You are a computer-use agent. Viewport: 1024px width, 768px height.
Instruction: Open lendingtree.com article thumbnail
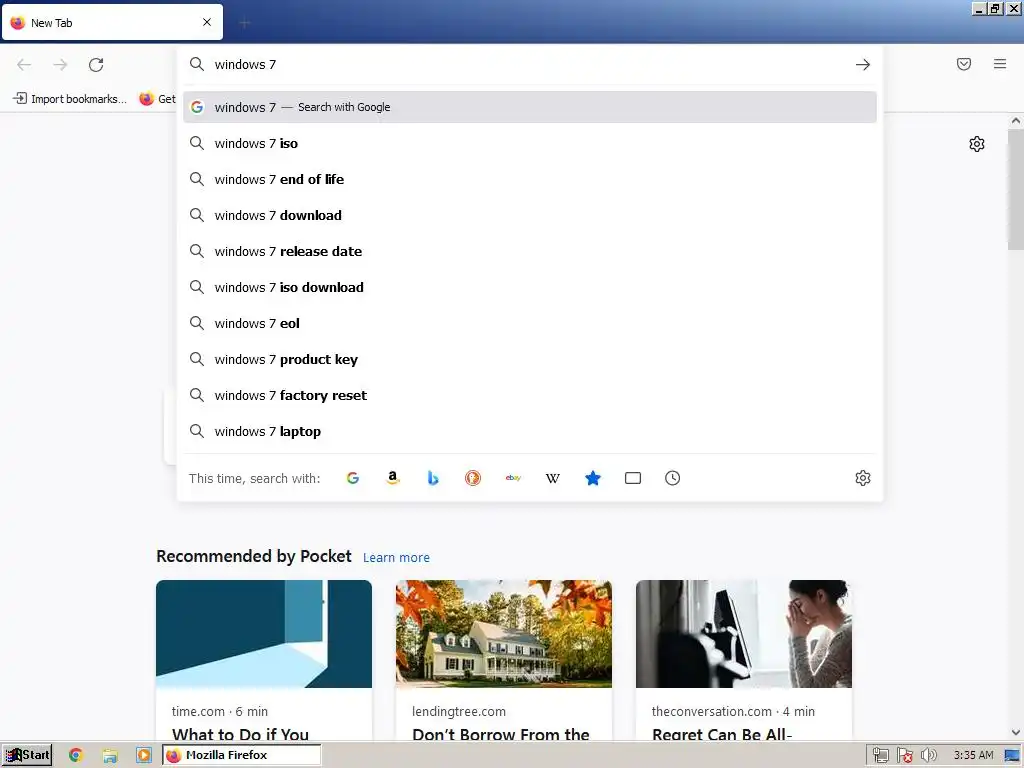point(504,633)
